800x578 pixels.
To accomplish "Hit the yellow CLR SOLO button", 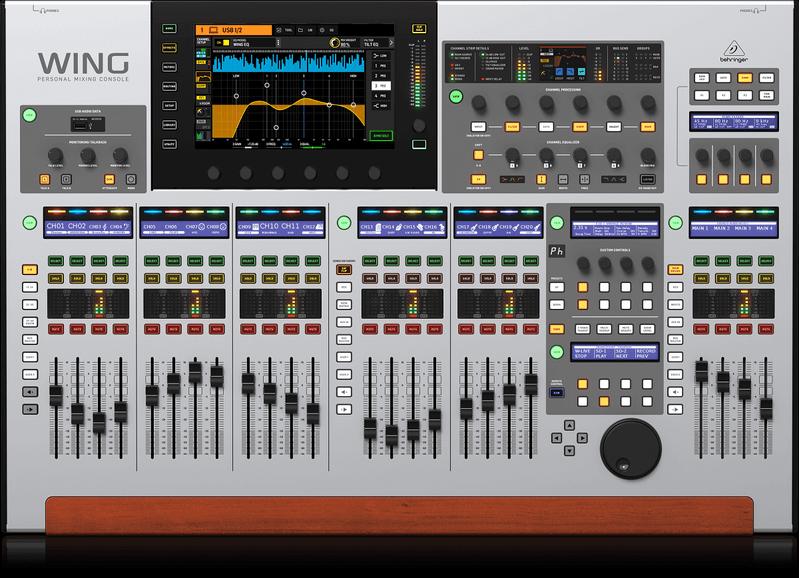I will 419,29.
